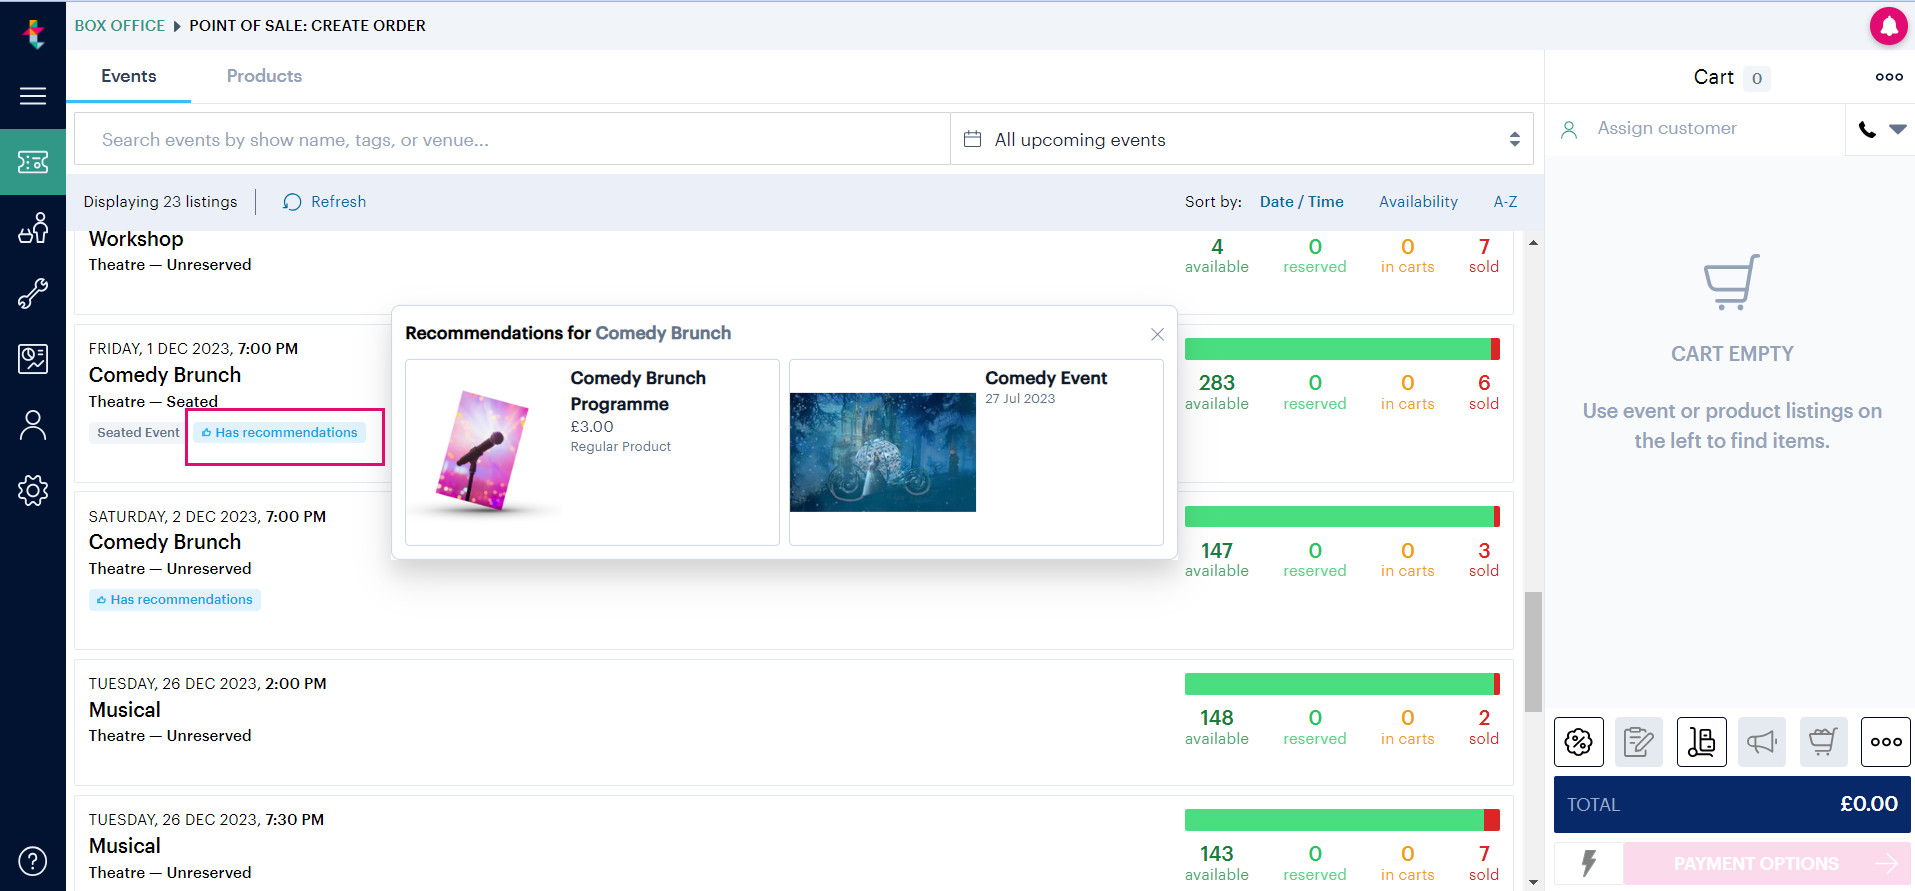Image resolution: width=1915 pixels, height=891 pixels.
Task: Open the help question mark icon
Action: point(33,861)
